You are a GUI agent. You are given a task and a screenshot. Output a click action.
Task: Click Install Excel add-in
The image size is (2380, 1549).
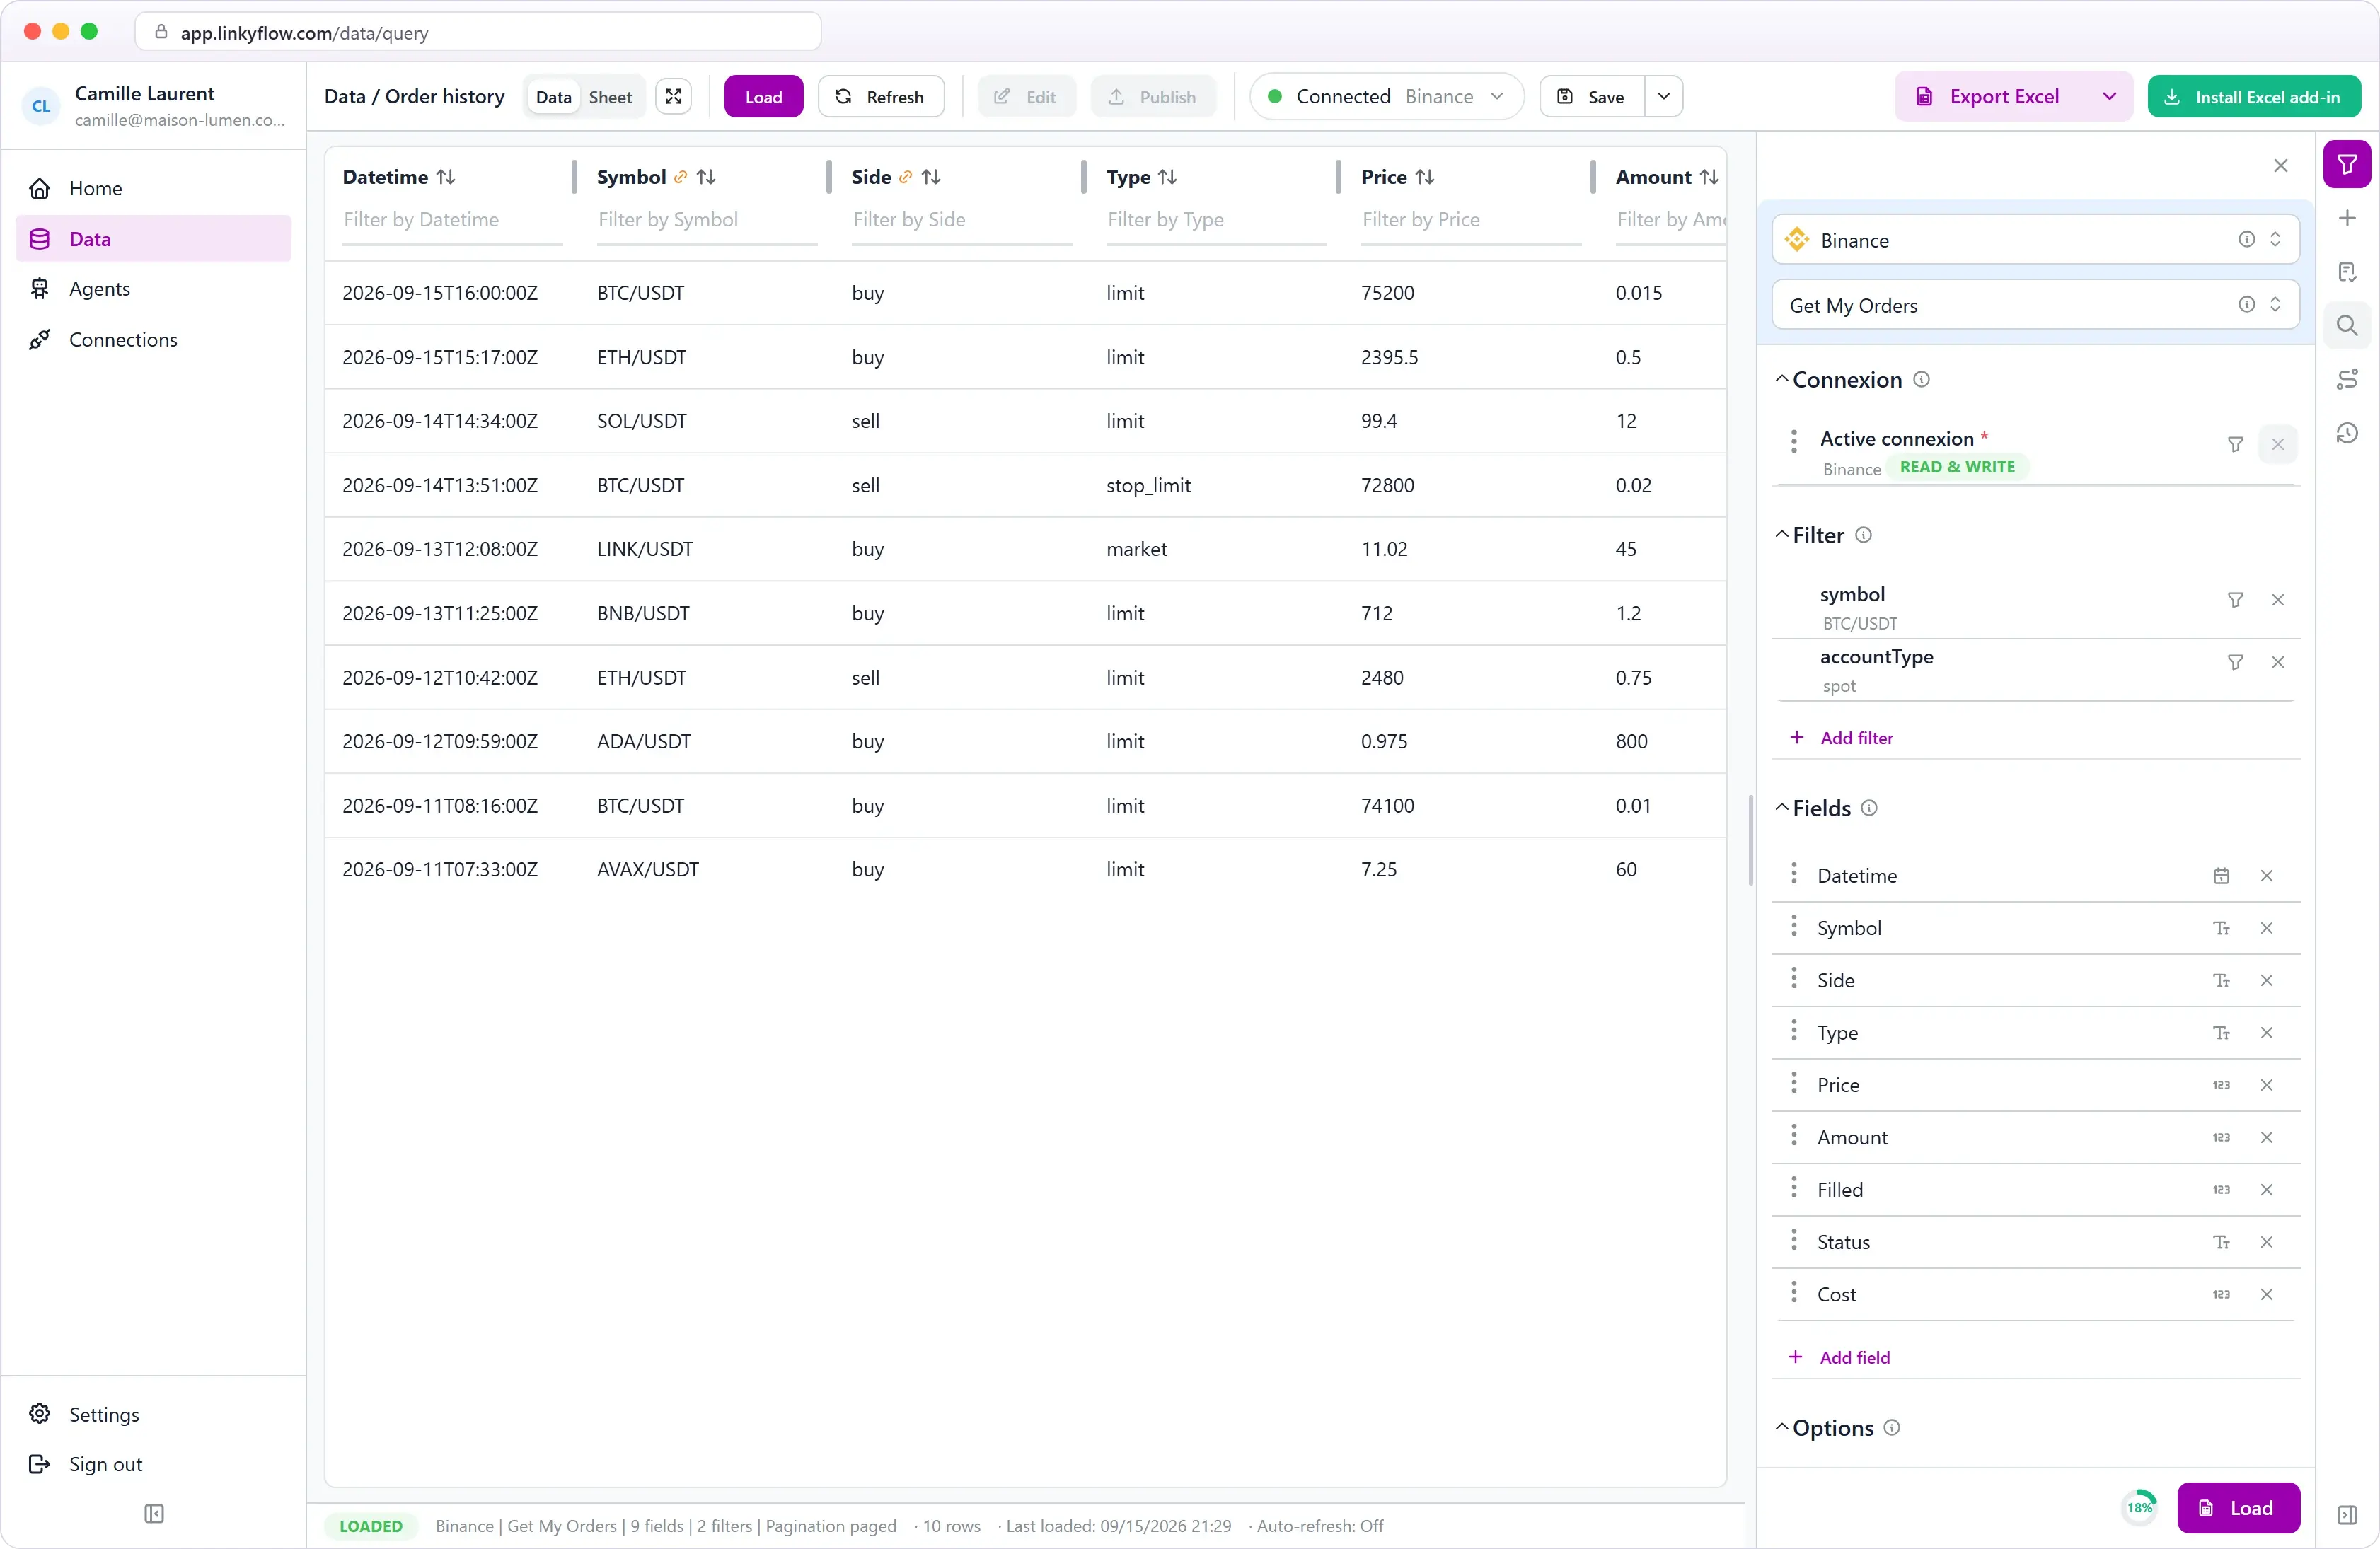2254,97
